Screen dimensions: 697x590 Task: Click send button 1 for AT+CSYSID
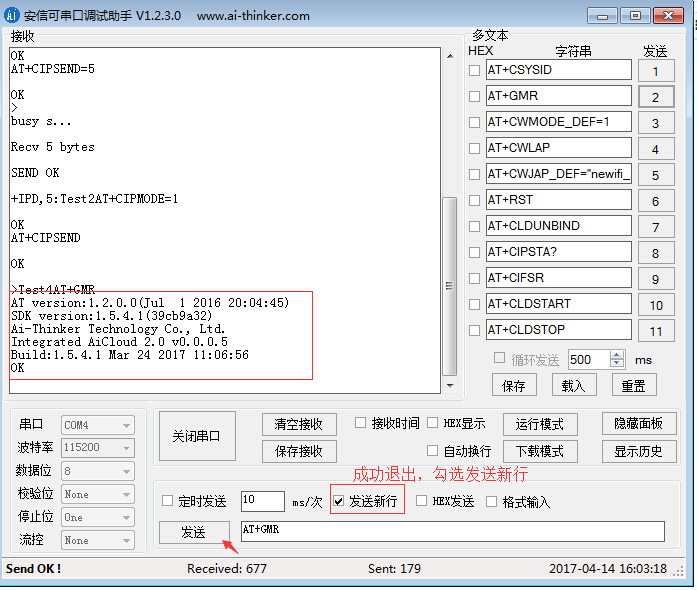click(x=656, y=71)
